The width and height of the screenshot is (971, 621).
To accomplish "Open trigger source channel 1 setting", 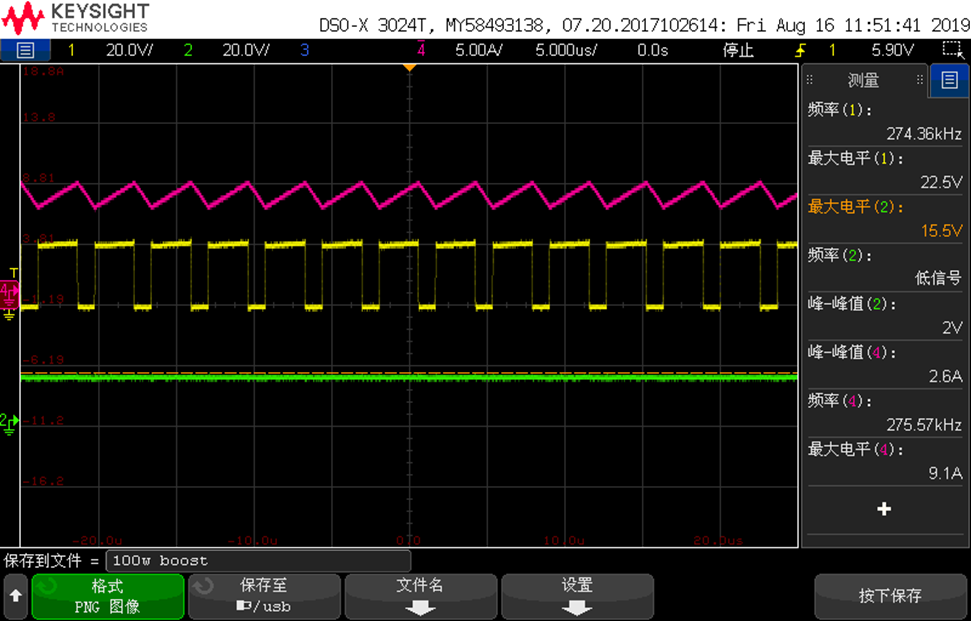I will 832,50.
